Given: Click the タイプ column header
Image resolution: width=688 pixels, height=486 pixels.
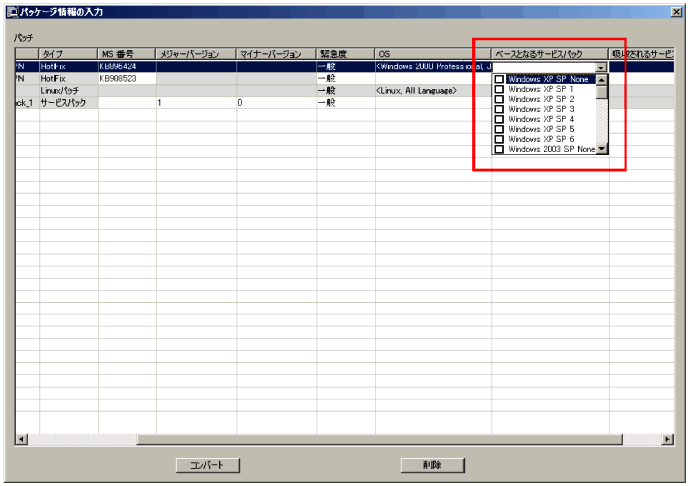Looking at the screenshot, I should point(68,54).
